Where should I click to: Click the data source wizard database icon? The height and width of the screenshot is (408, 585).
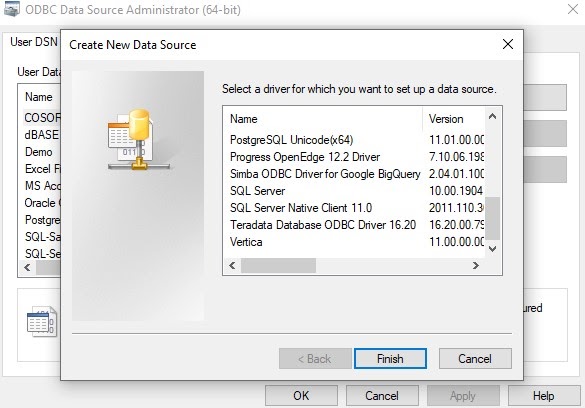pos(138,139)
